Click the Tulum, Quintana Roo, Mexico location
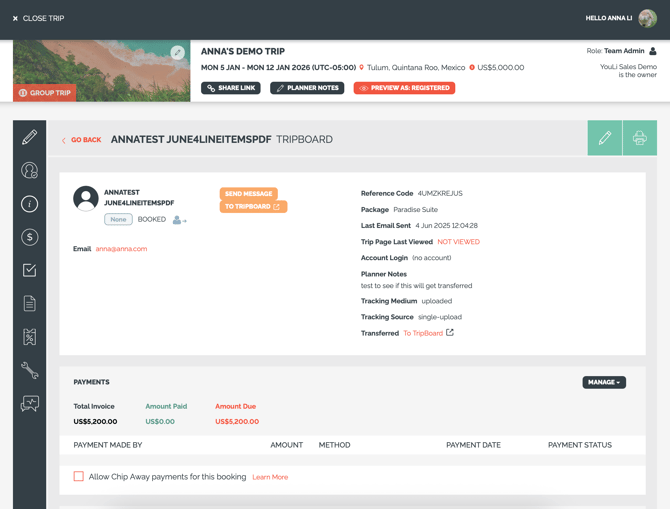The image size is (670, 509). tap(416, 68)
